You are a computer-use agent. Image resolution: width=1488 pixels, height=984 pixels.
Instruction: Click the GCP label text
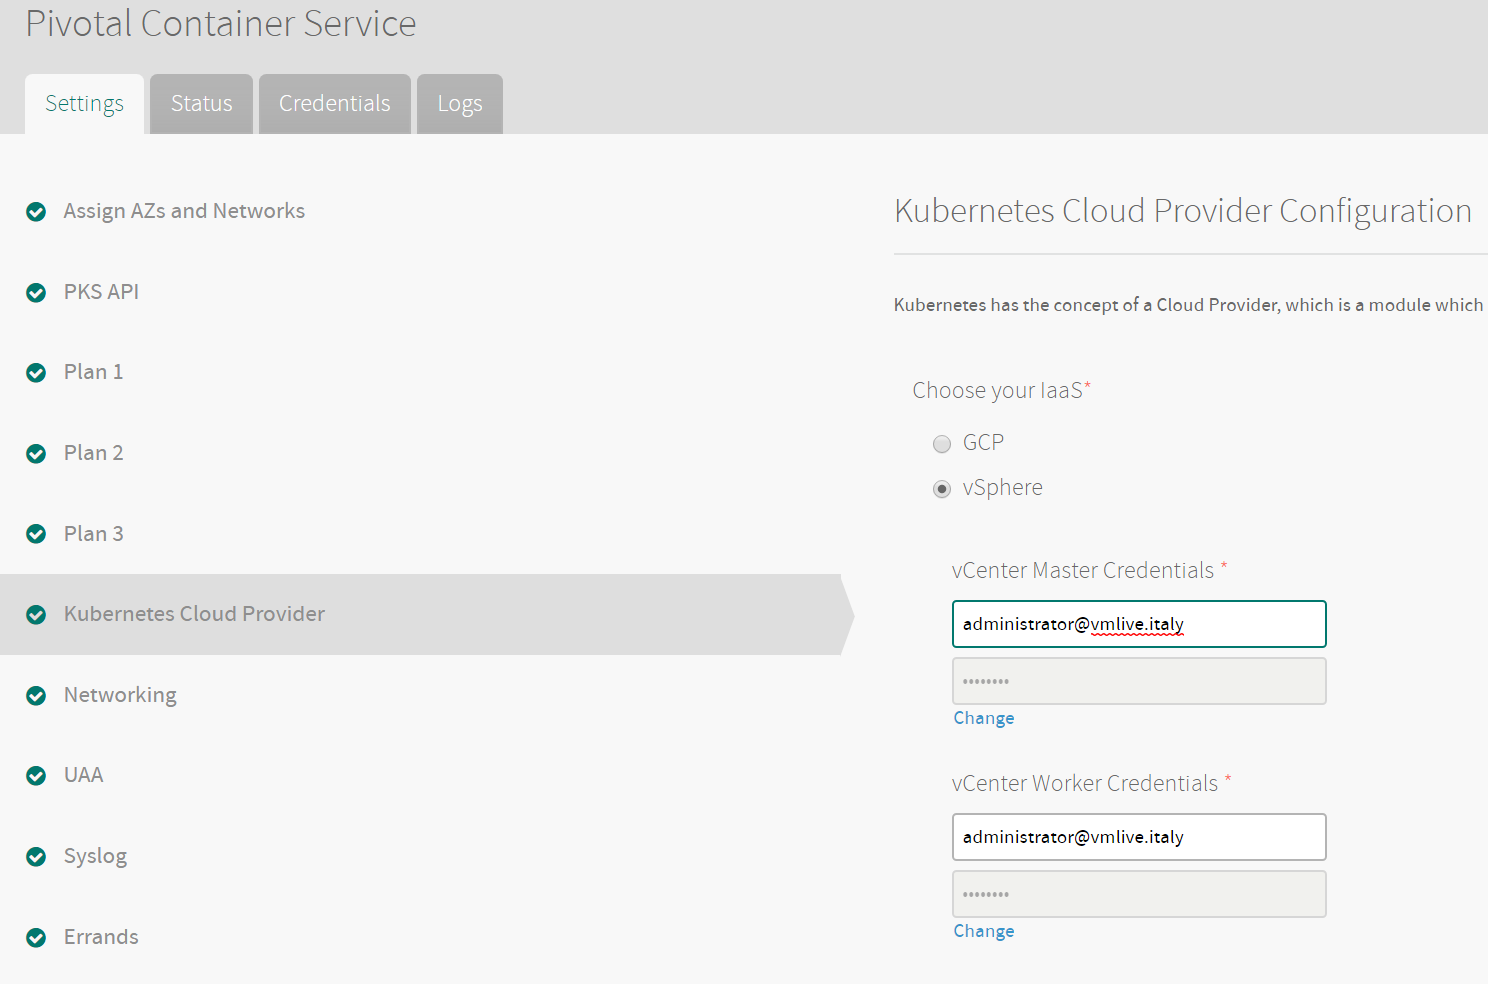[x=983, y=443]
